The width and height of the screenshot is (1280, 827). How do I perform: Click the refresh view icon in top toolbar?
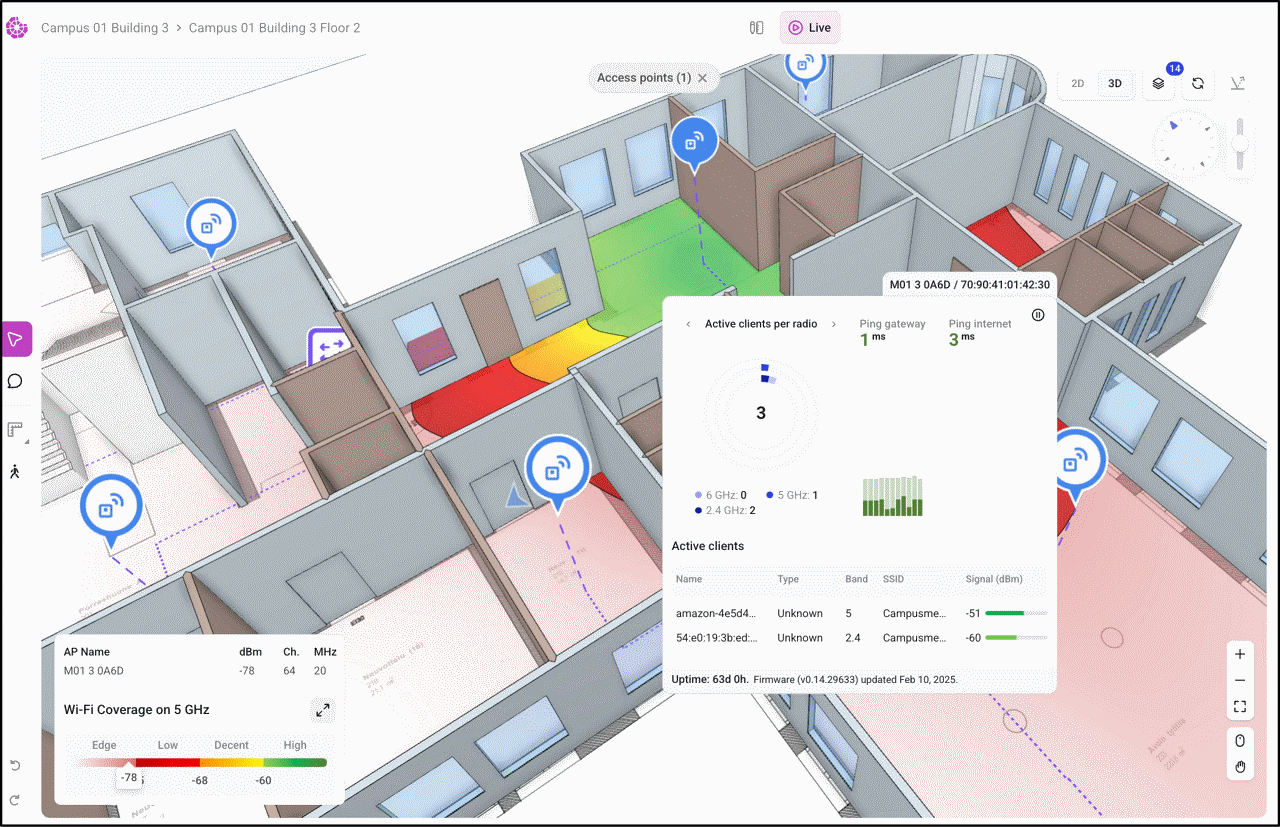pyautogui.click(x=1198, y=84)
